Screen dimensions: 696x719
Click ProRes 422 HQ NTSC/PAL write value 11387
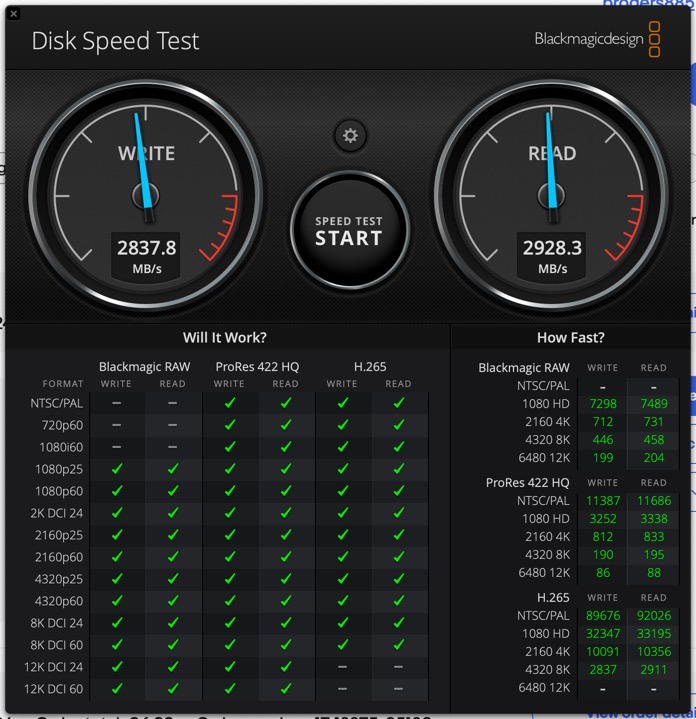coord(603,501)
